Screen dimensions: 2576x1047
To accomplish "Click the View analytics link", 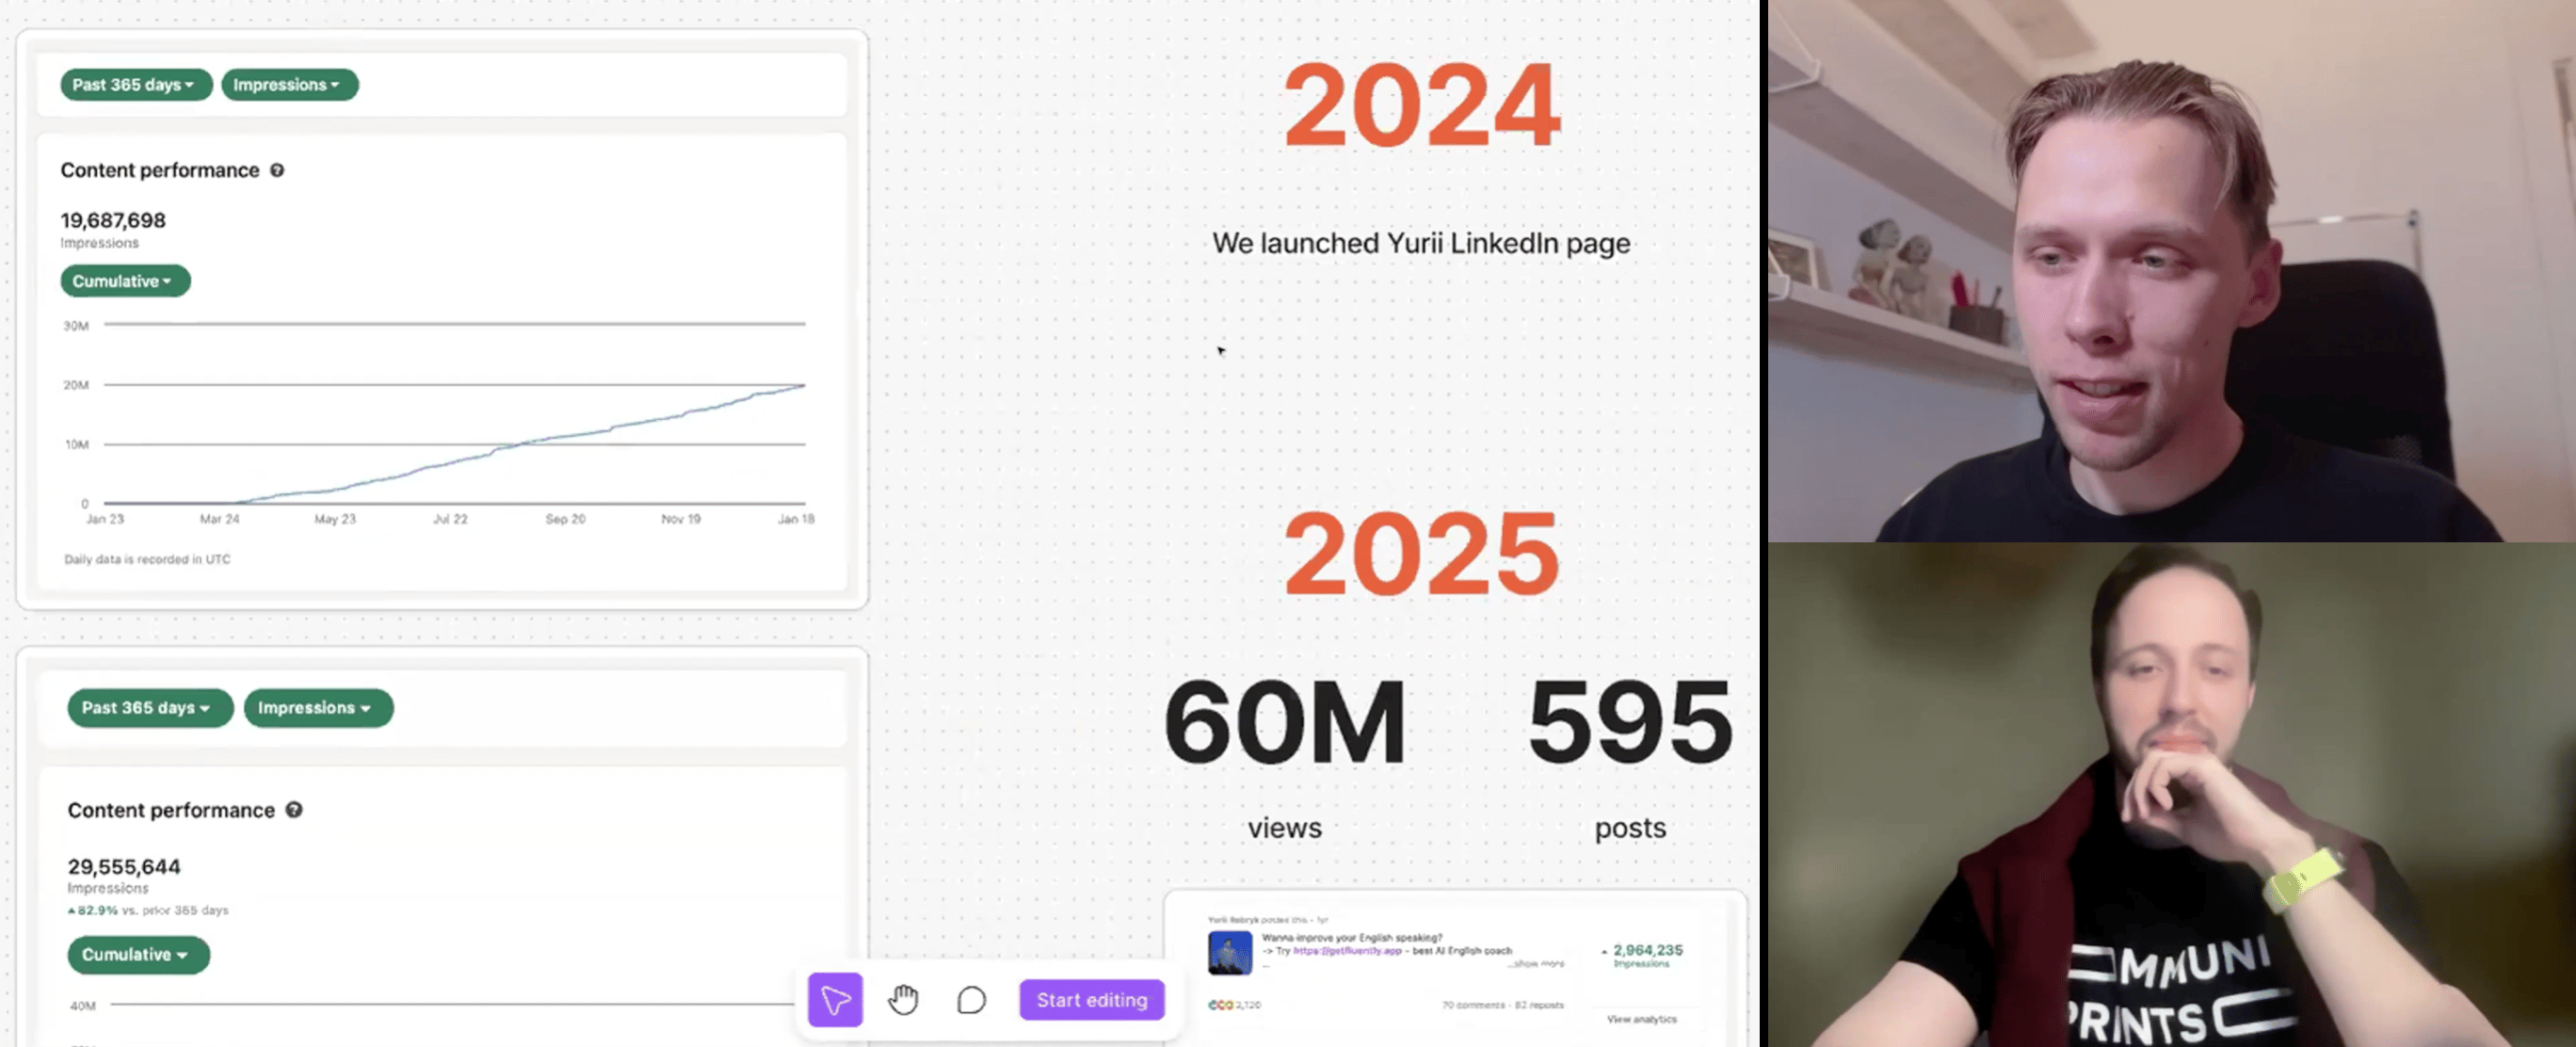I will click(1641, 1019).
